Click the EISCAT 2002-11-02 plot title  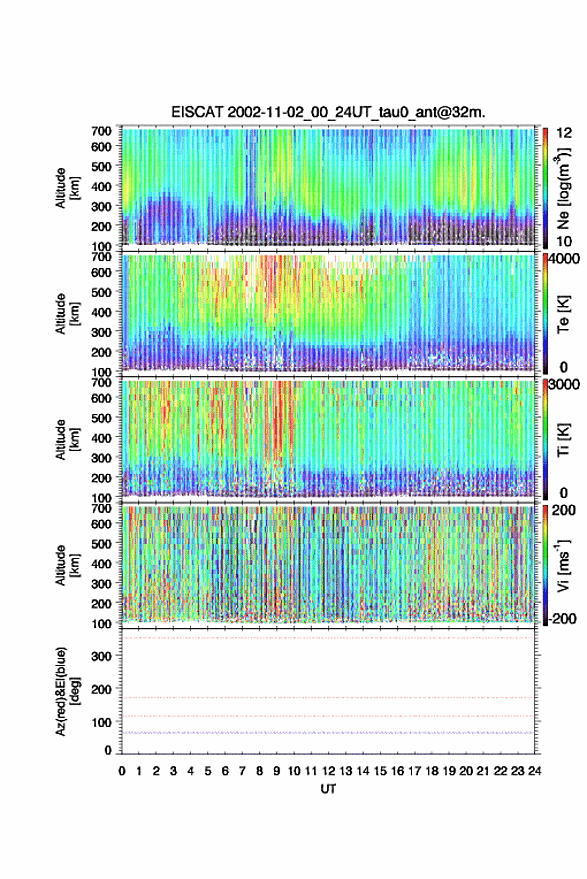pos(328,112)
